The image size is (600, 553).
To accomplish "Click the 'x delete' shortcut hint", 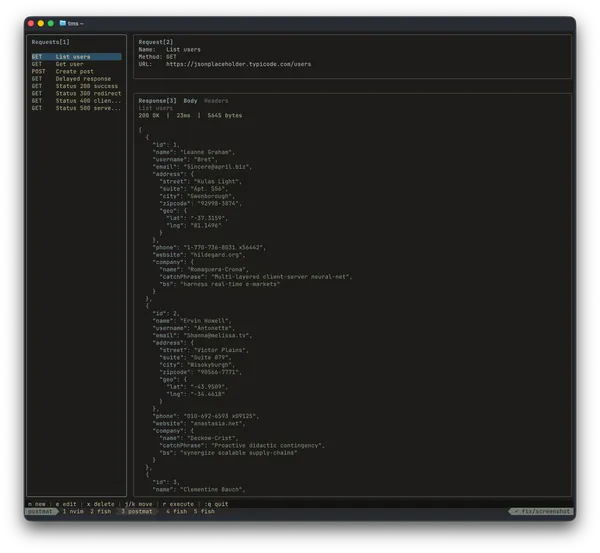I will (100, 504).
